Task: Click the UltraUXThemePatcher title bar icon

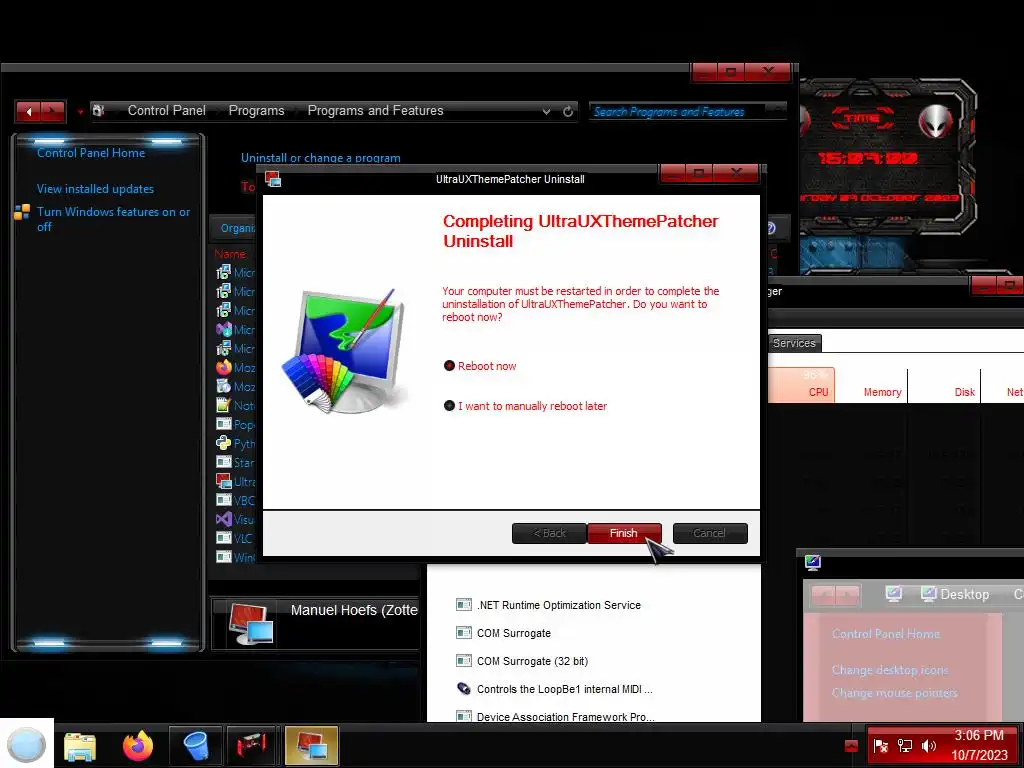Action: 273,179
